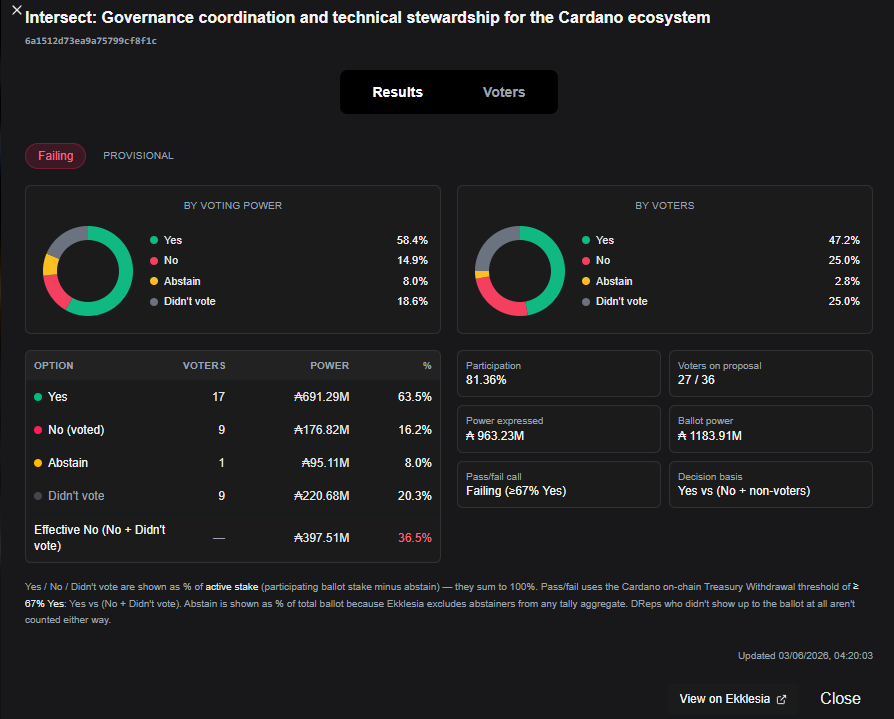The height and width of the screenshot is (719, 894).
Task: Click the PROVISIONAL label
Action: coord(138,156)
